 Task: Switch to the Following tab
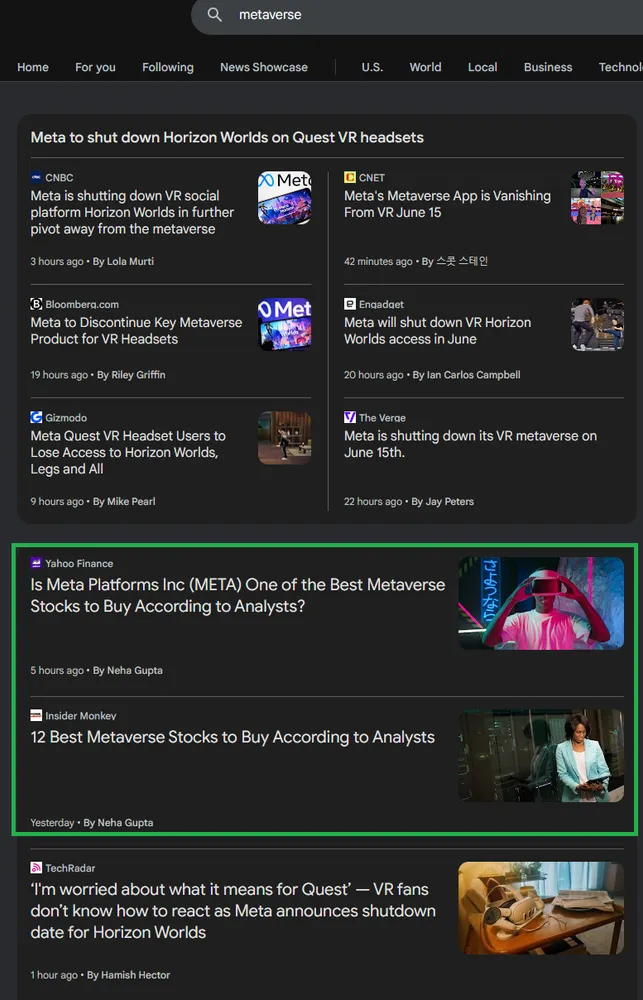click(168, 67)
